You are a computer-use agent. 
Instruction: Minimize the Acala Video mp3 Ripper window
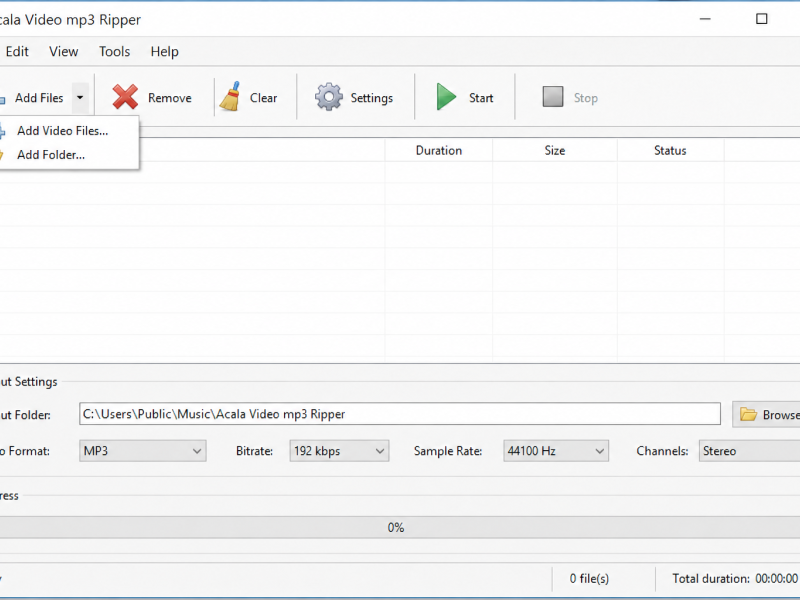705,19
